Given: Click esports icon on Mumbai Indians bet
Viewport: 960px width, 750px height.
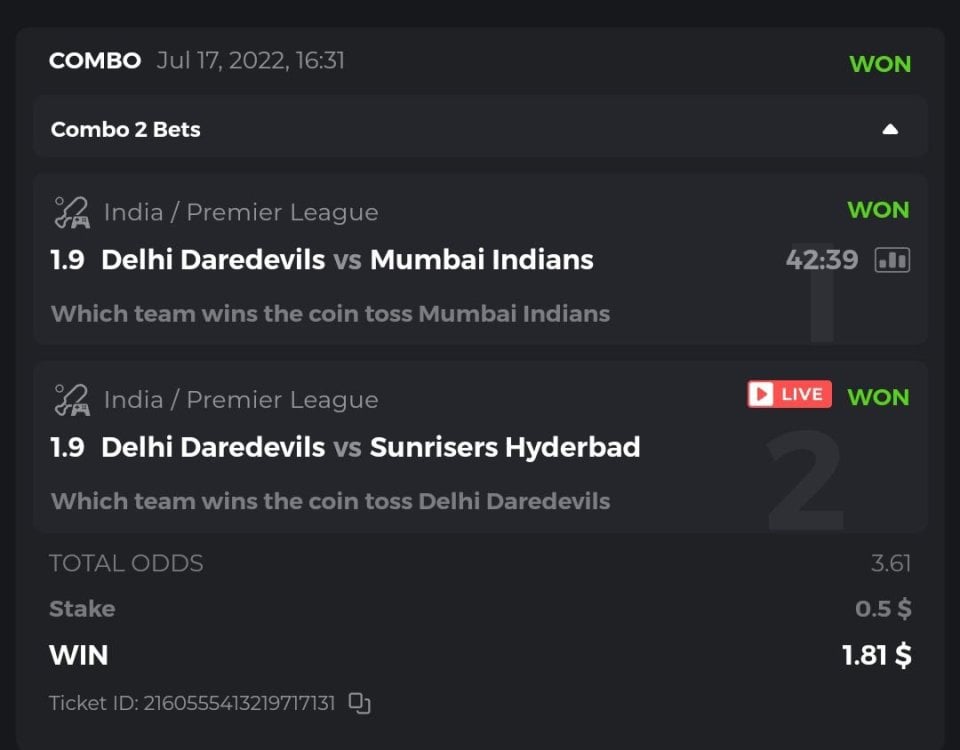Looking at the screenshot, I should 71,212.
